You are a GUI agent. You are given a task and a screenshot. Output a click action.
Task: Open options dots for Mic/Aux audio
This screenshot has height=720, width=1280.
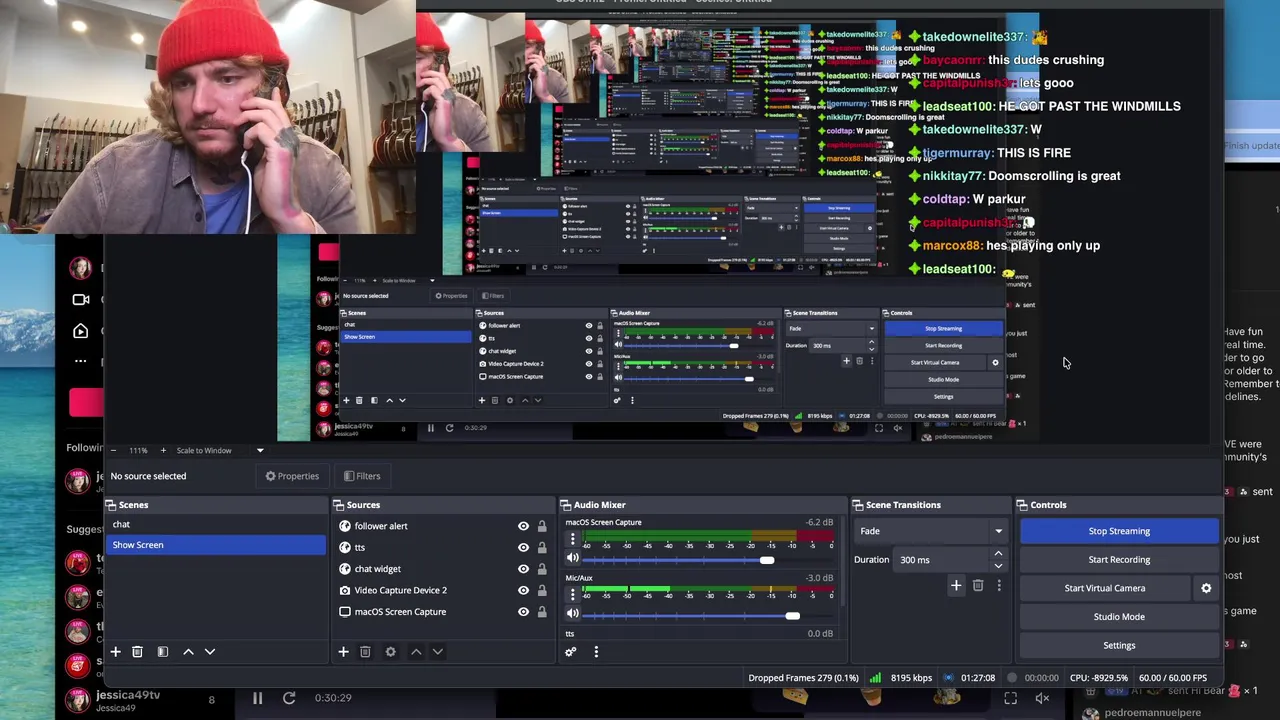click(x=573, y=595)
